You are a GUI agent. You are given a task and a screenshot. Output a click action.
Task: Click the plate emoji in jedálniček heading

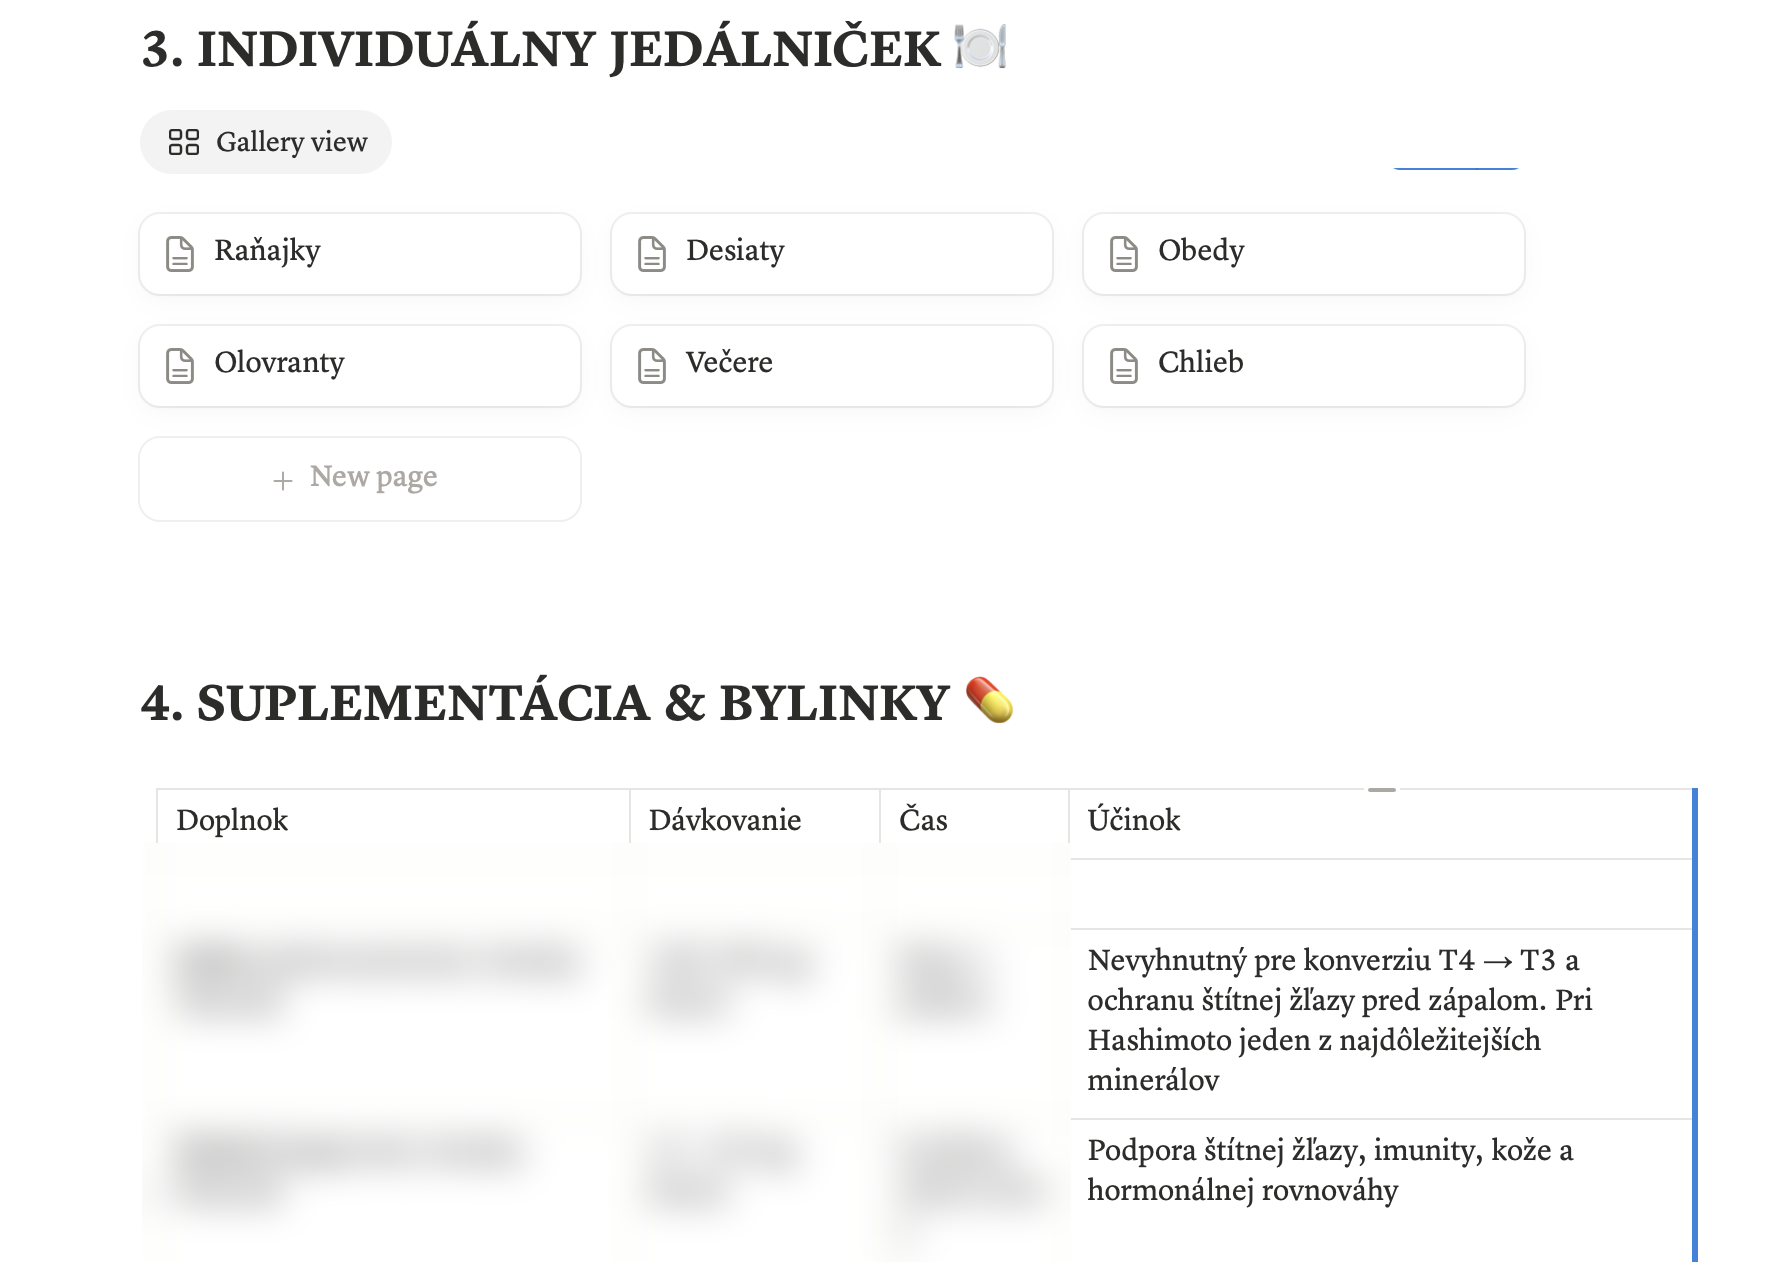[x=980, y=47]
